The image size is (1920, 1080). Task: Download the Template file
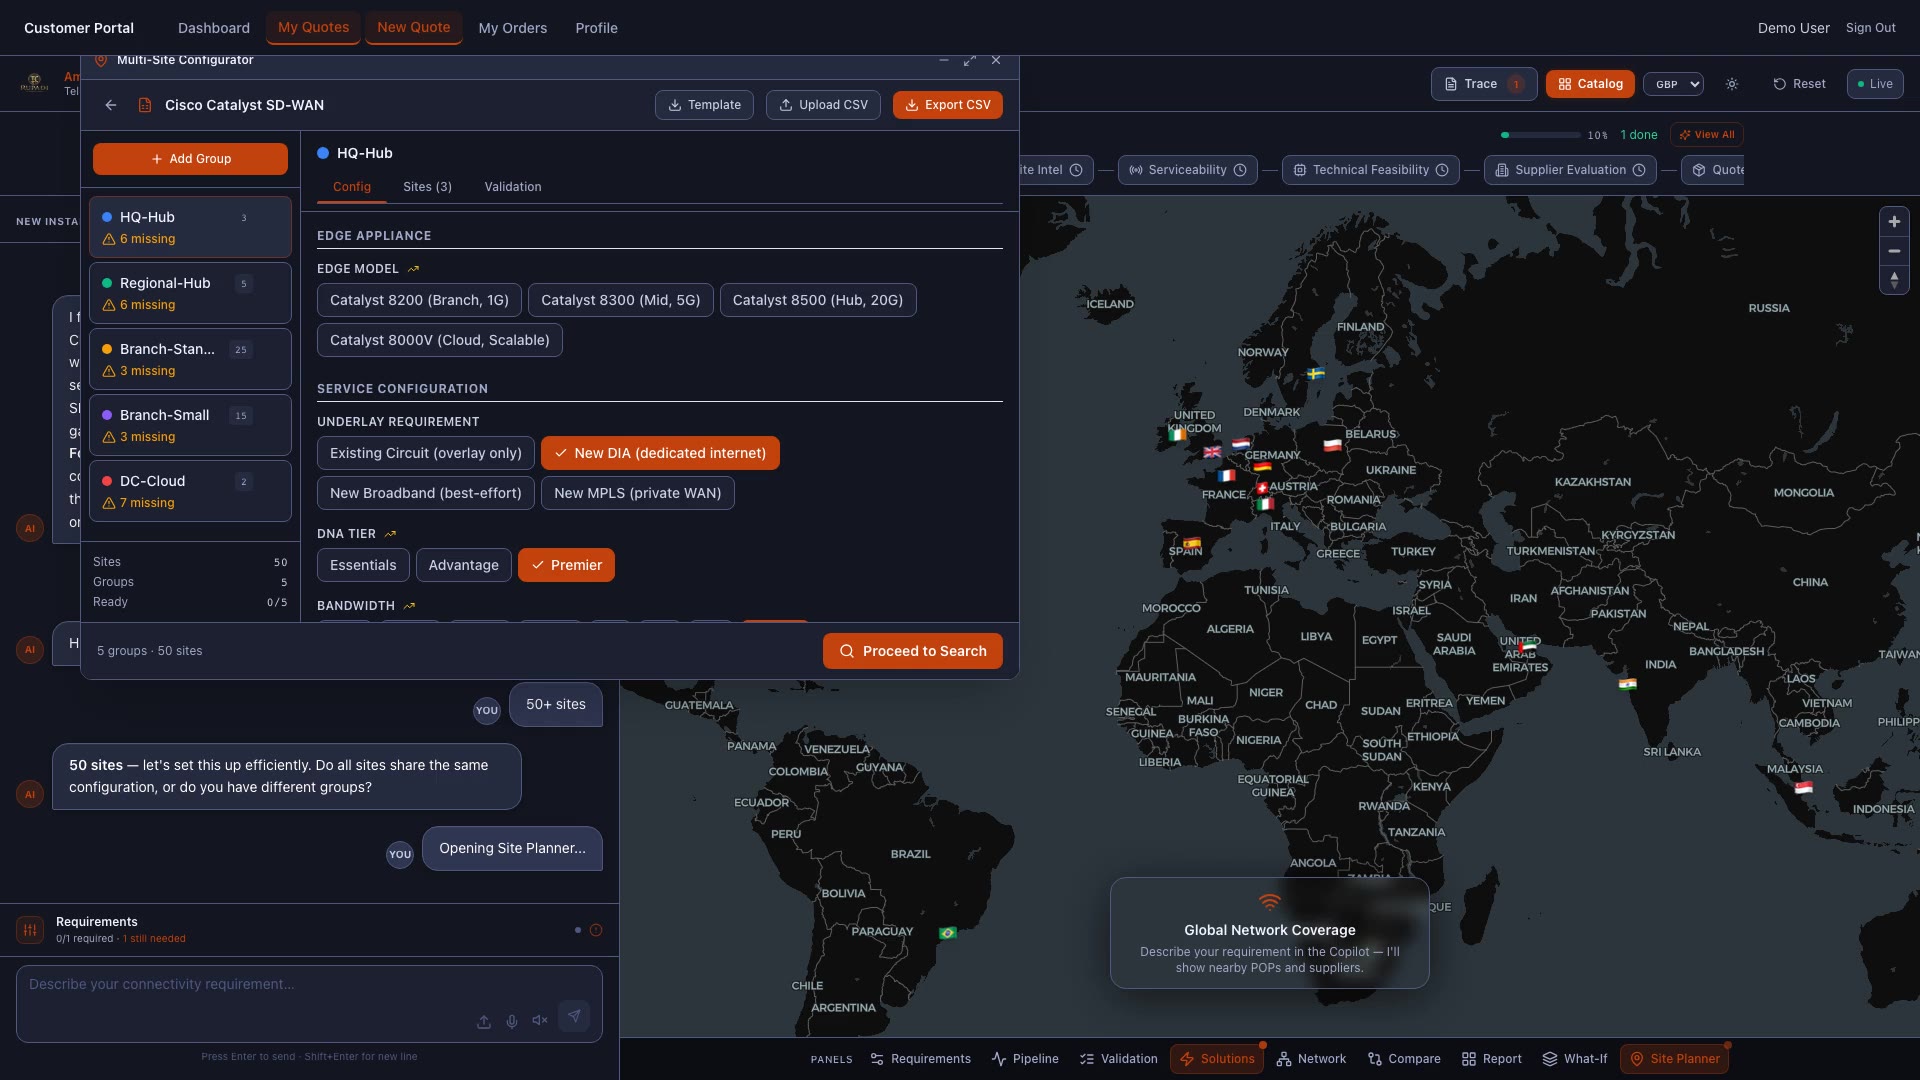click(704, 105)
